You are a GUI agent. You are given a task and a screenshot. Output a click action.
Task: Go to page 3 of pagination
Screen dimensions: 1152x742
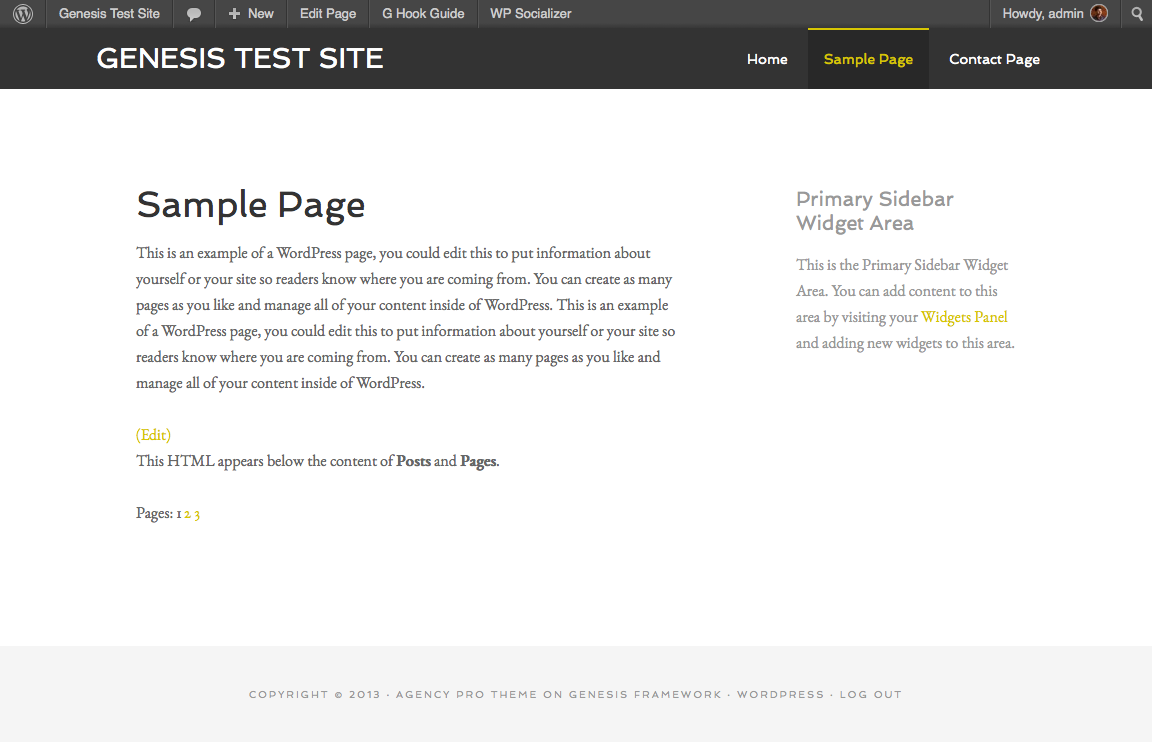click(197, 514)
